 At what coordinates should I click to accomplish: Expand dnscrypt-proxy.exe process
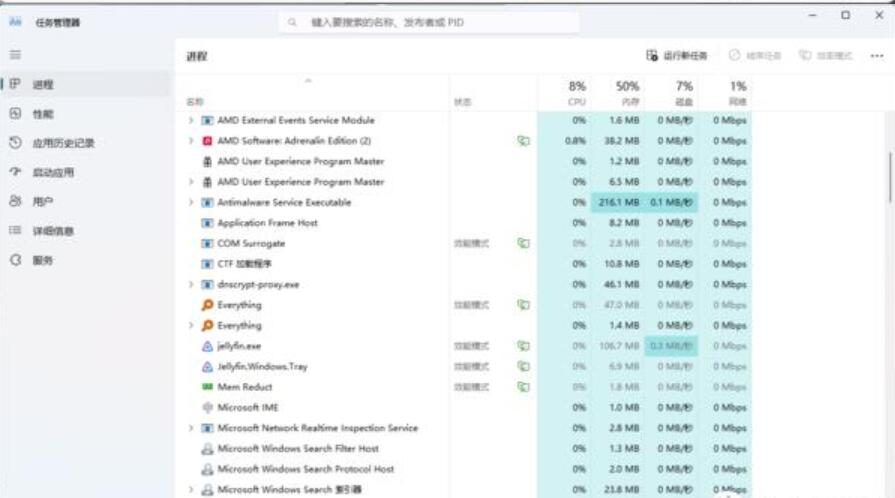point(191,284)
